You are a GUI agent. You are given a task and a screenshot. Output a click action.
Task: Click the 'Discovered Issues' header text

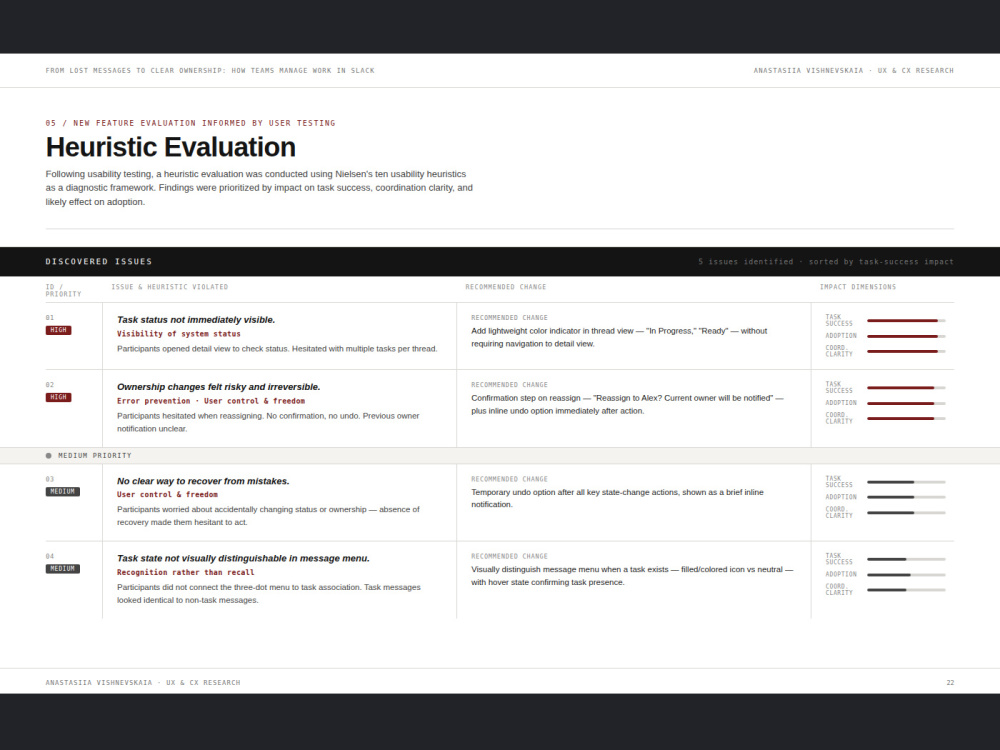coord(99,261)
